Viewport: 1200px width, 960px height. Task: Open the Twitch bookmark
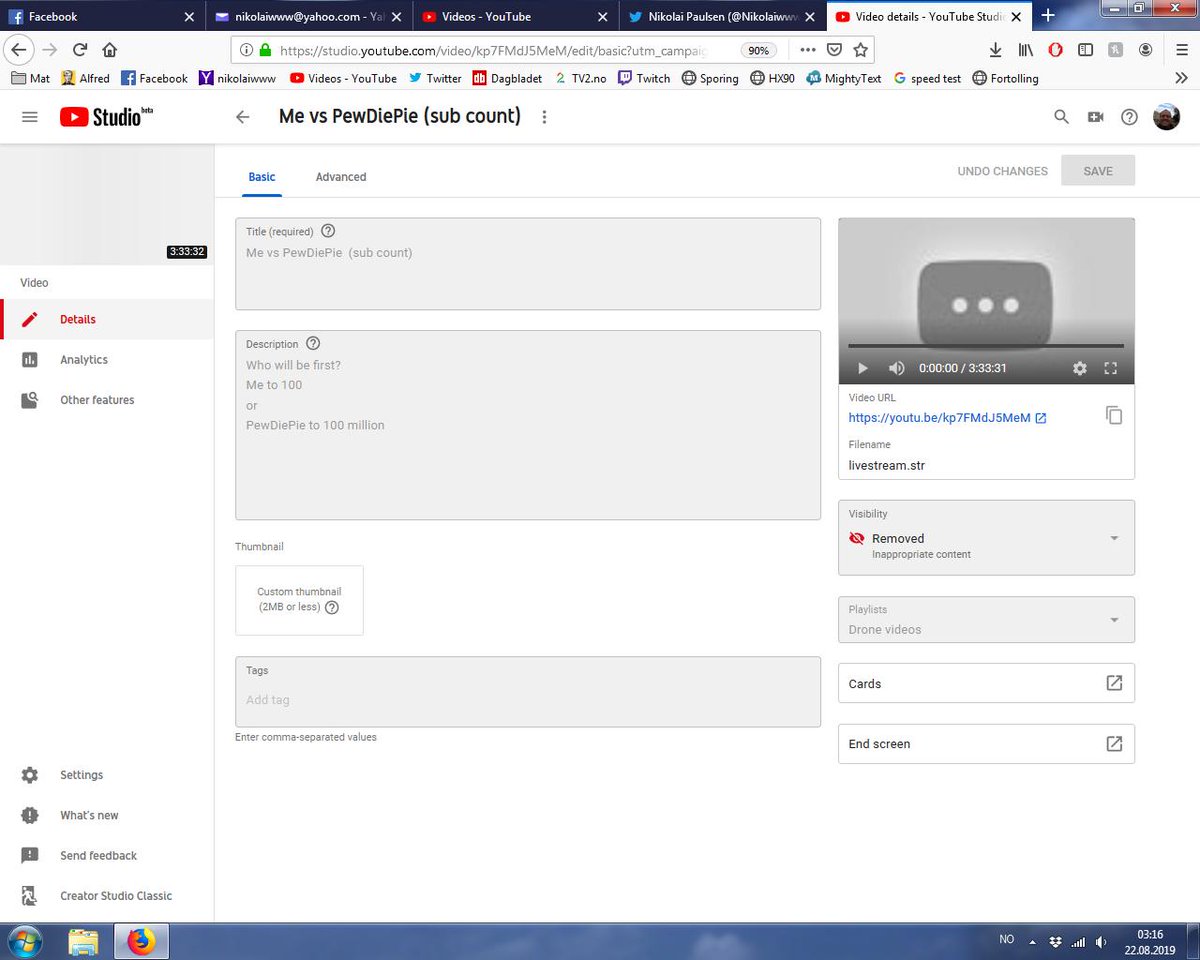coord(644,78)
